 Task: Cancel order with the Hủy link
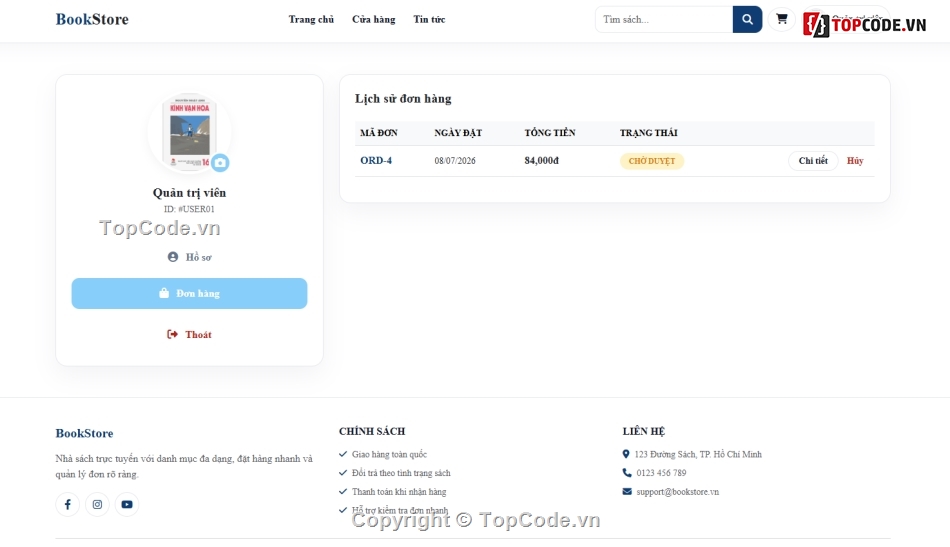pos(855,161)
